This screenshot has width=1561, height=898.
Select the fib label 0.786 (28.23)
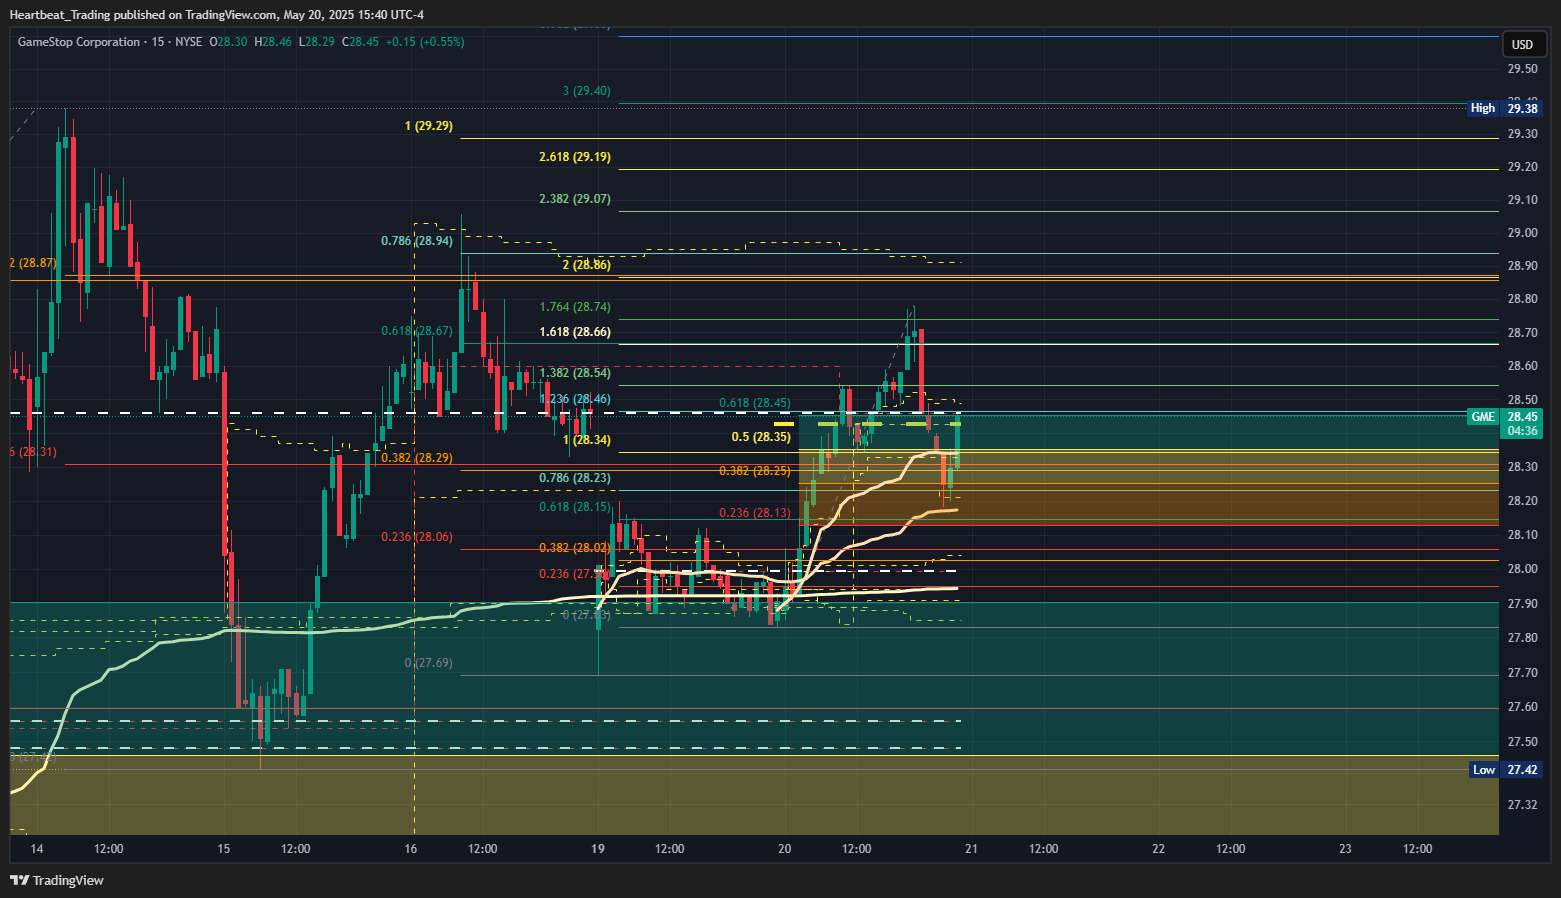coord(575,478)
